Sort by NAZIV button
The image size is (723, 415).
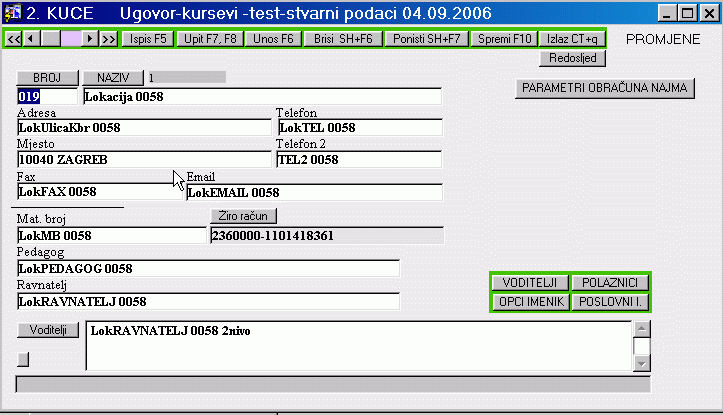point(113,77)
